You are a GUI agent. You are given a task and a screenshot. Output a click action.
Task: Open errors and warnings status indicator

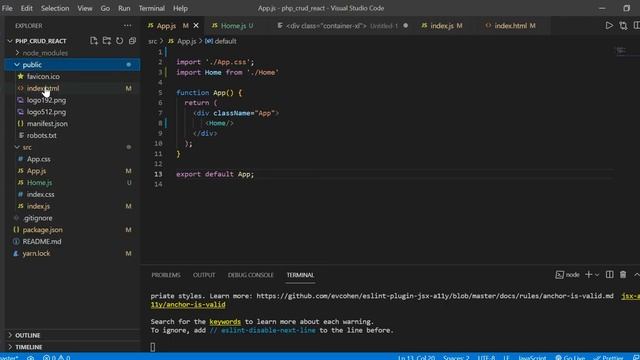point(56,357)
